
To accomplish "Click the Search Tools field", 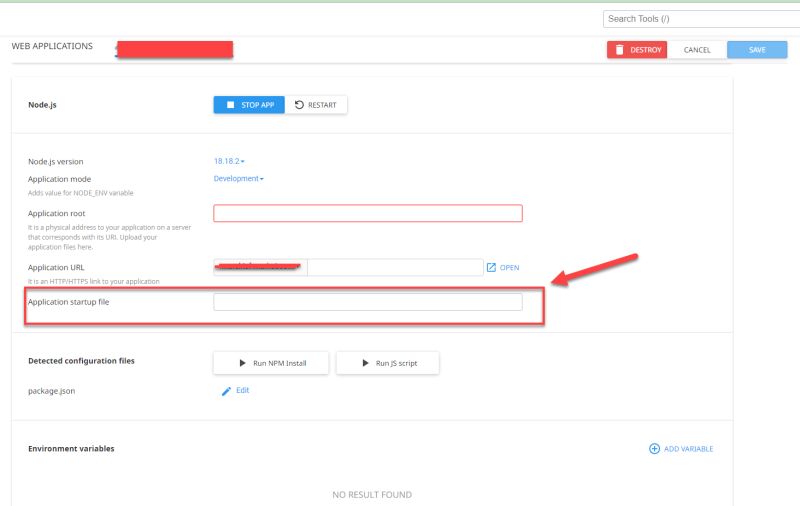I will pyautogui.click(x=702, y=19).
